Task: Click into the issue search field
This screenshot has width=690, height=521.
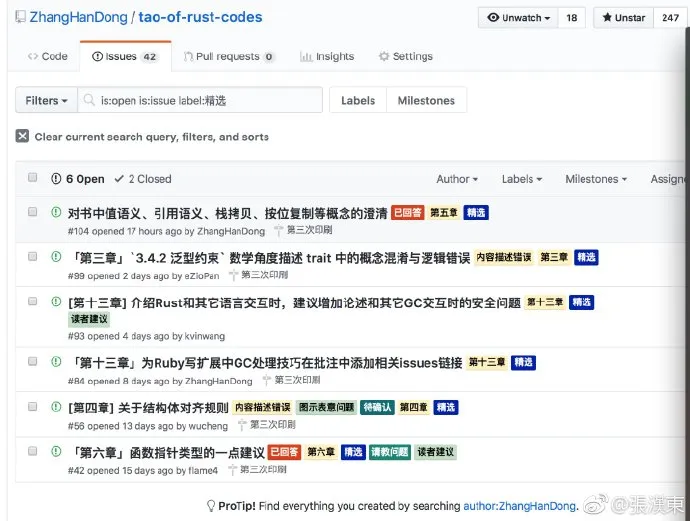Action: coord(200,100)
